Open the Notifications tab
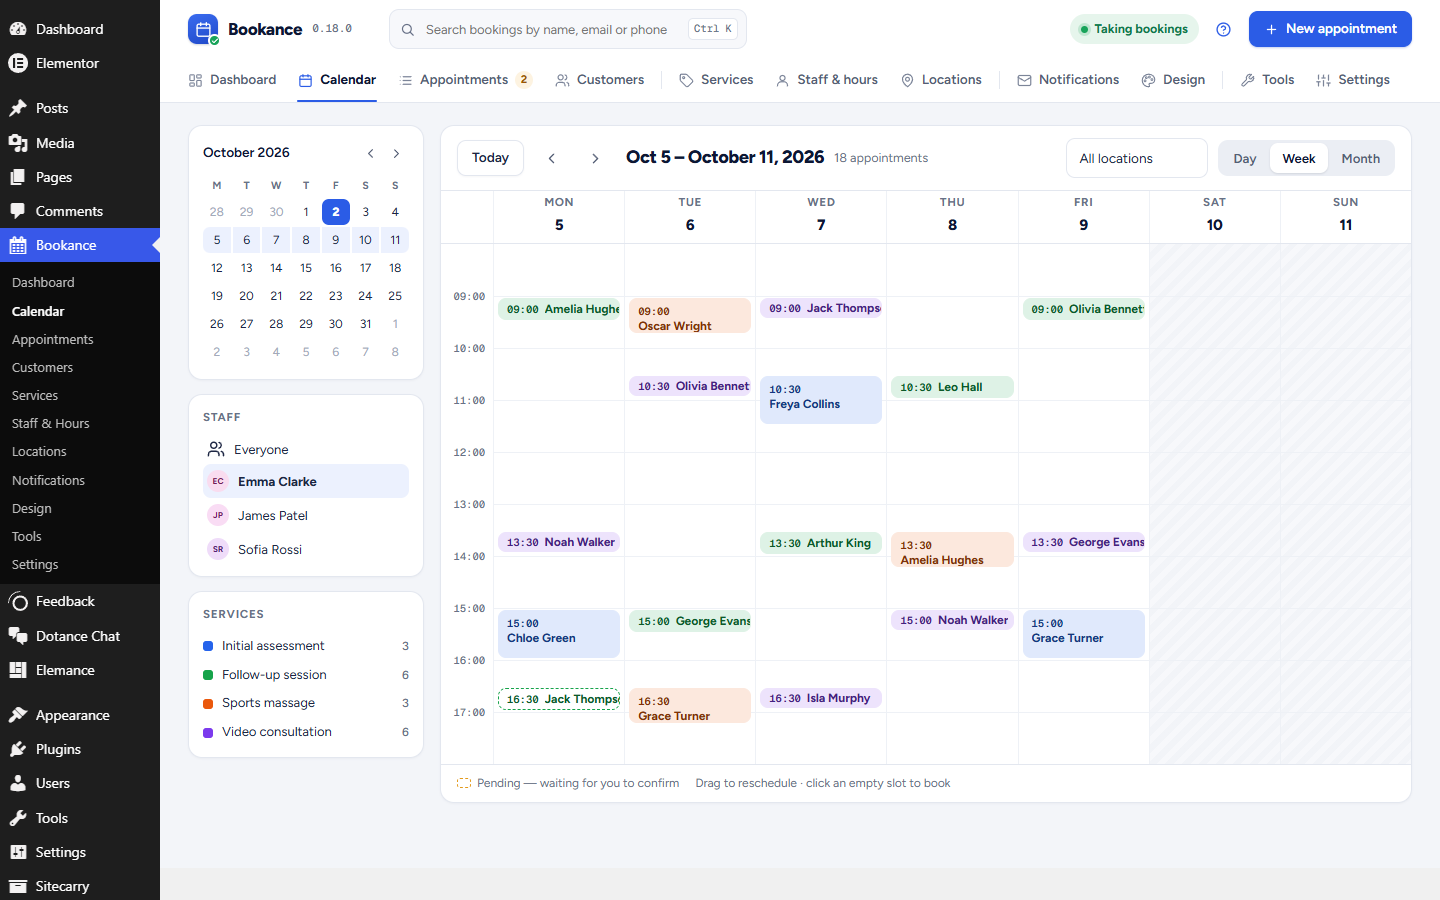 (x=1068, y=80)
